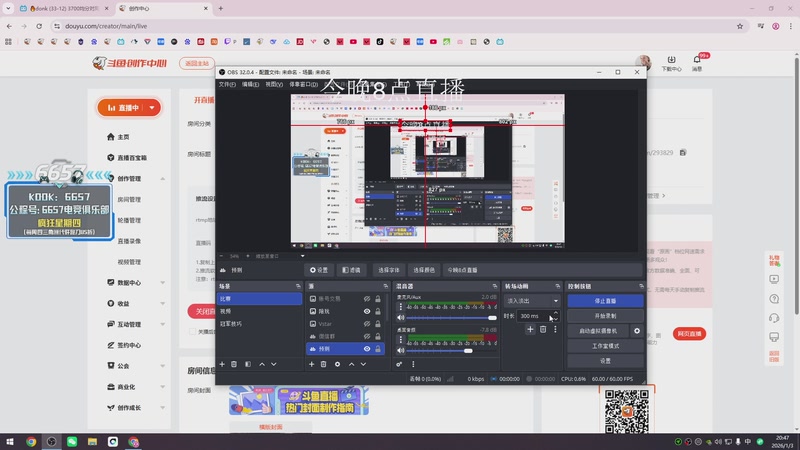Expand 公会 sidebar section

[163, 366]
